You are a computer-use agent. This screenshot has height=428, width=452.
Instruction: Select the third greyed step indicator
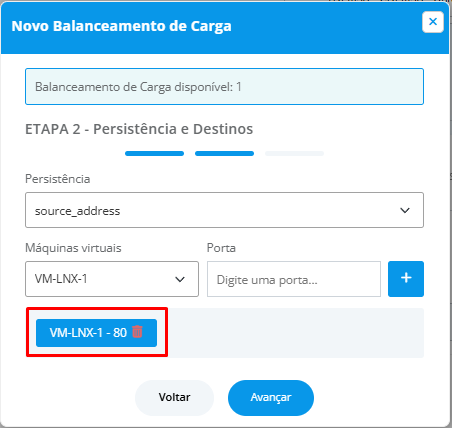[294, 153]
